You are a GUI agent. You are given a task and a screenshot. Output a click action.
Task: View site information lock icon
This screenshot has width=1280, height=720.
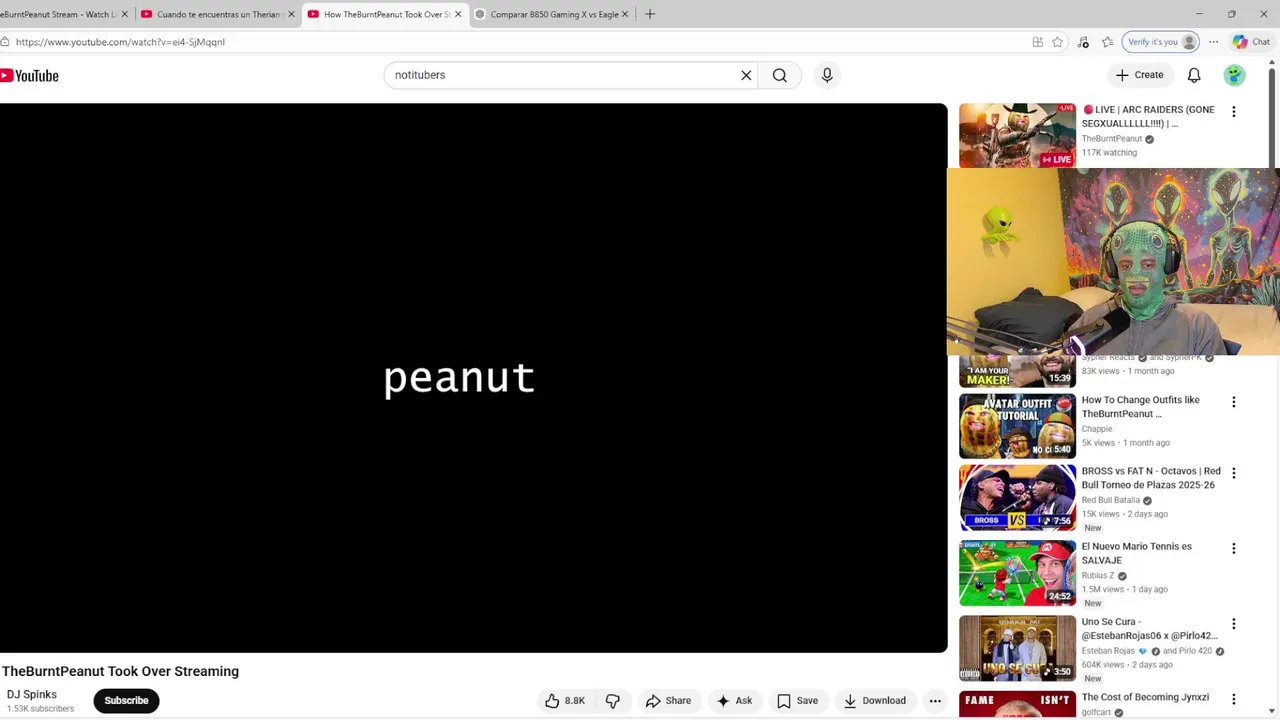[6, 42]
